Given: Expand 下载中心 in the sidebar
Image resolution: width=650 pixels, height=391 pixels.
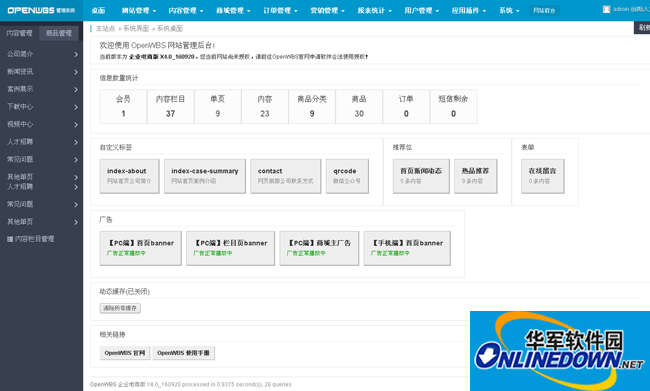Looking at the screenshot, I should [x=41, y=107].
